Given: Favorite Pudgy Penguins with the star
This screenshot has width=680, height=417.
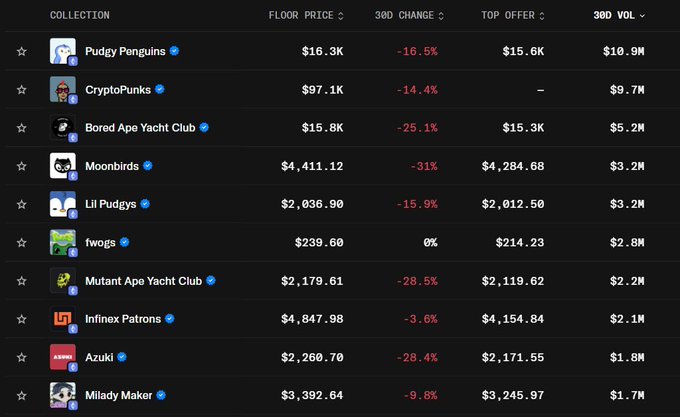Looking at the screenshot, I should 22,51.
